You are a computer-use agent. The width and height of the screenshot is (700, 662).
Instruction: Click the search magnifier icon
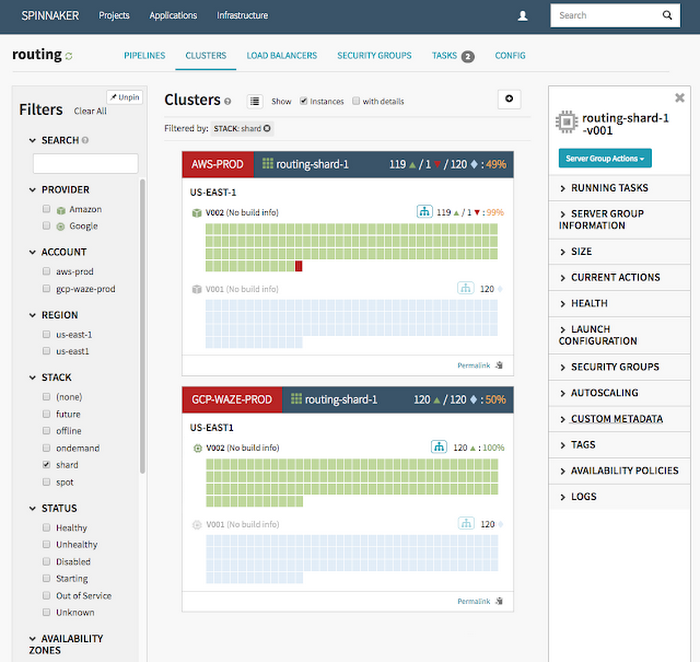(x=667, y=15)
